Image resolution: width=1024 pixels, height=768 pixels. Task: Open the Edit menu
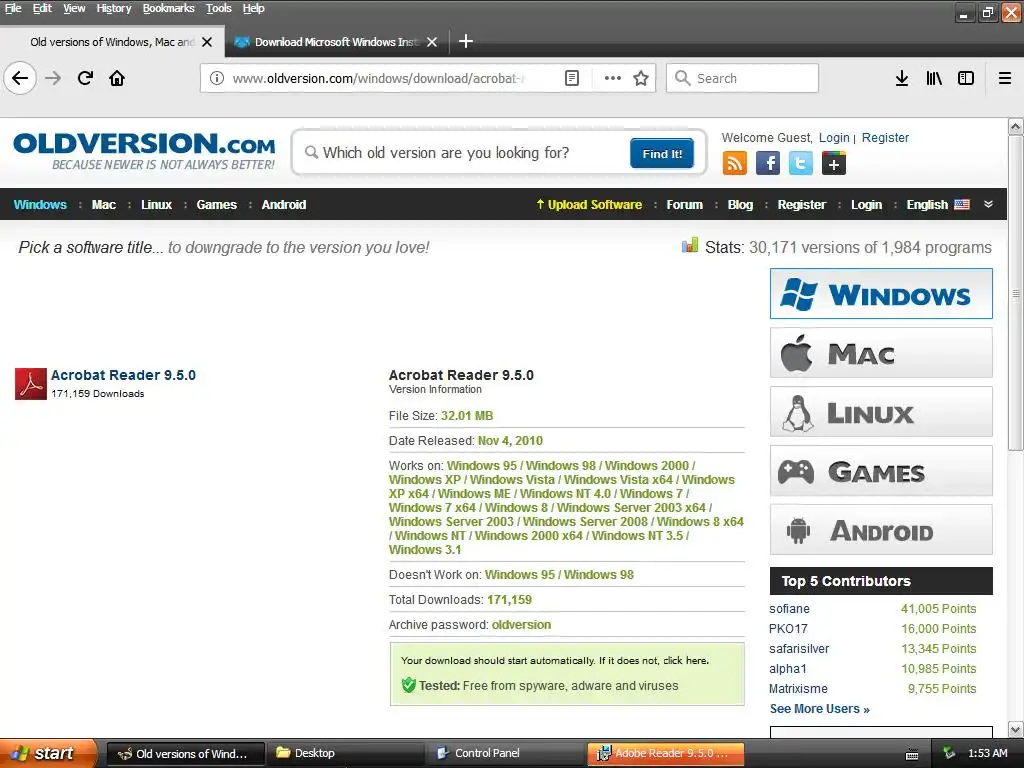point(42,8)
